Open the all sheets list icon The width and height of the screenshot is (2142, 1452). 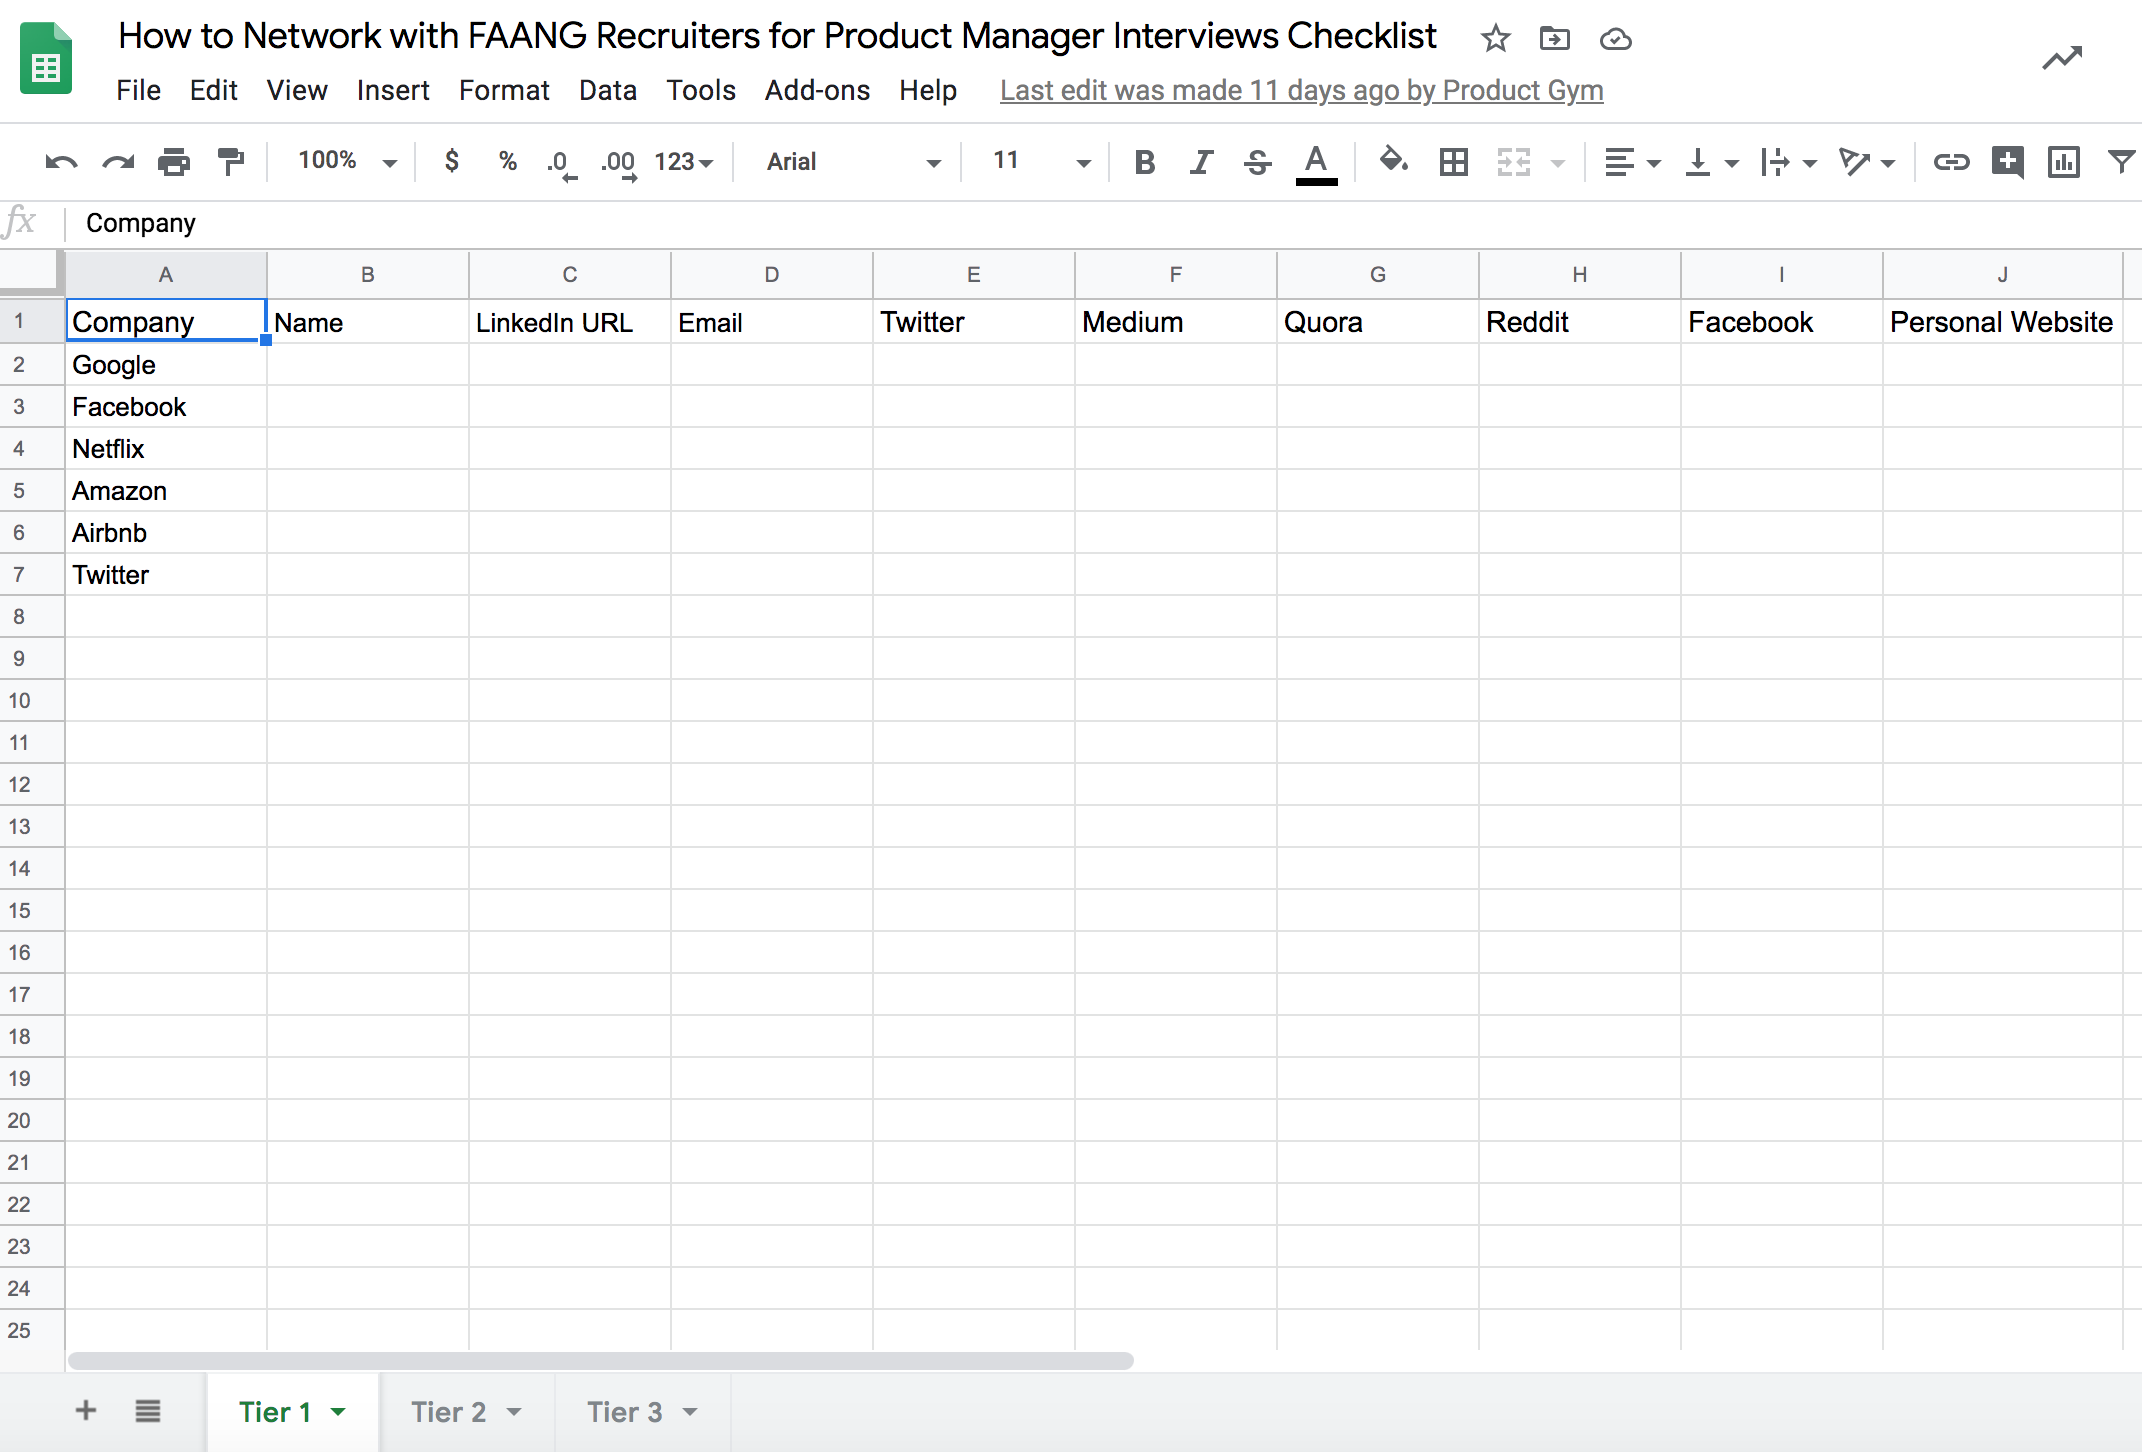[x=148, y=1411]
